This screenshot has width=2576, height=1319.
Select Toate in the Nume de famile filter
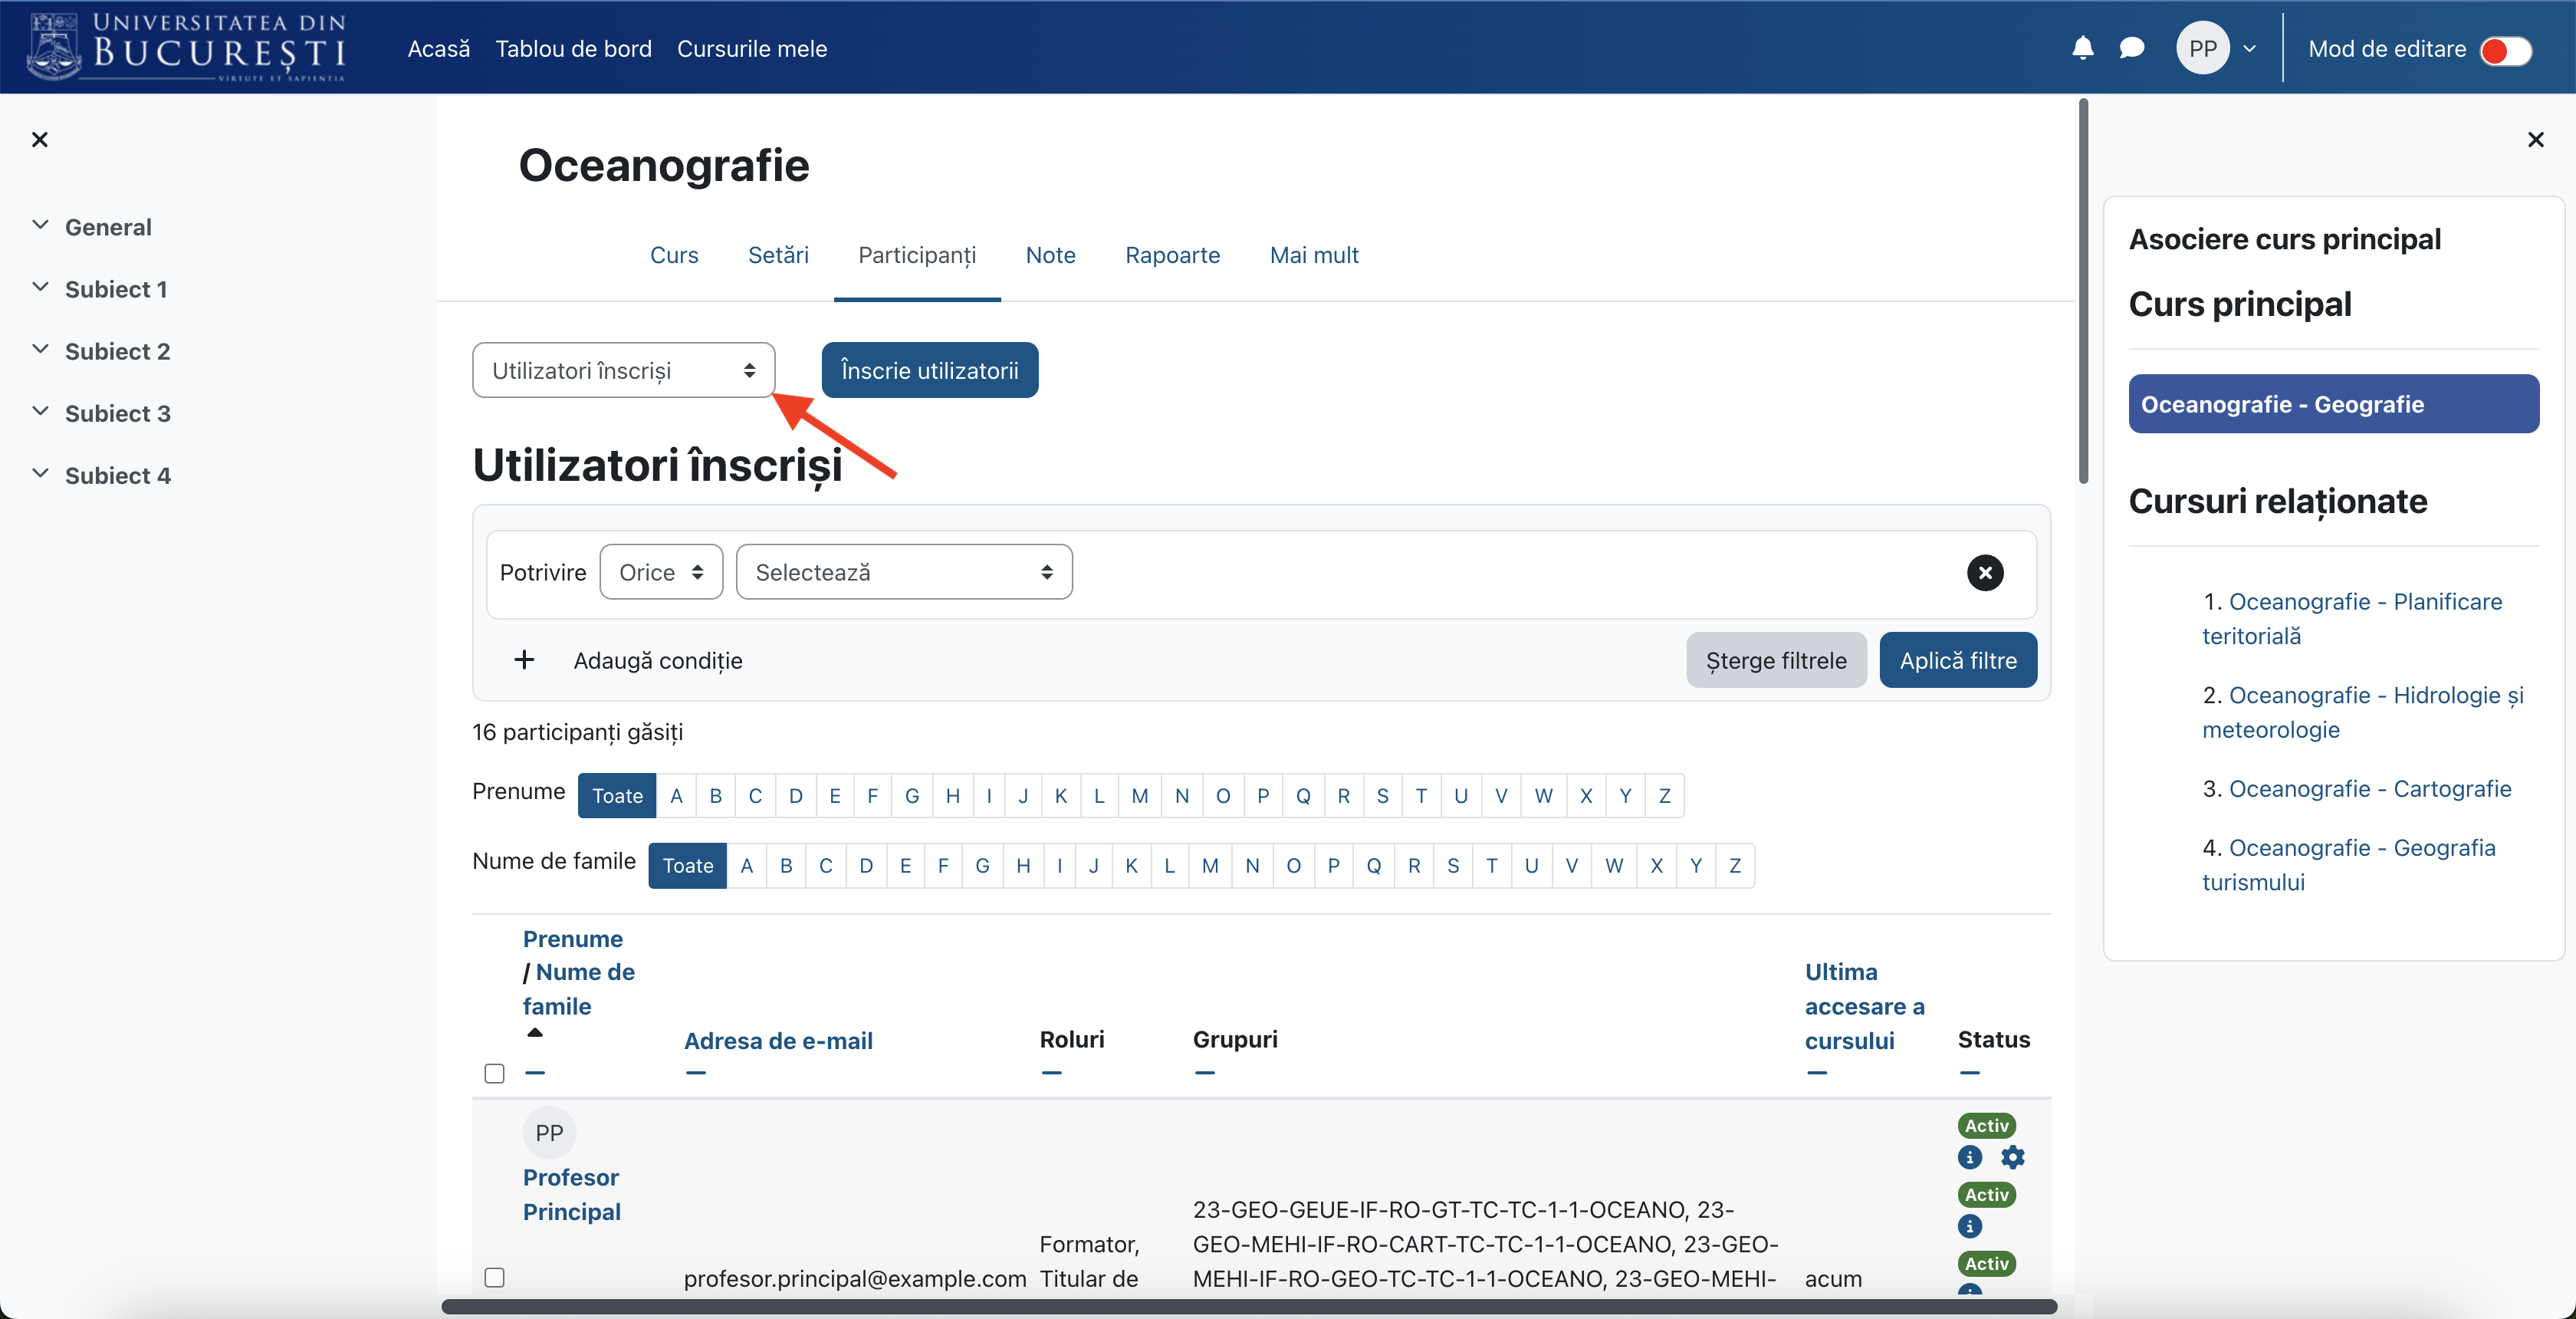click(688, 865)
